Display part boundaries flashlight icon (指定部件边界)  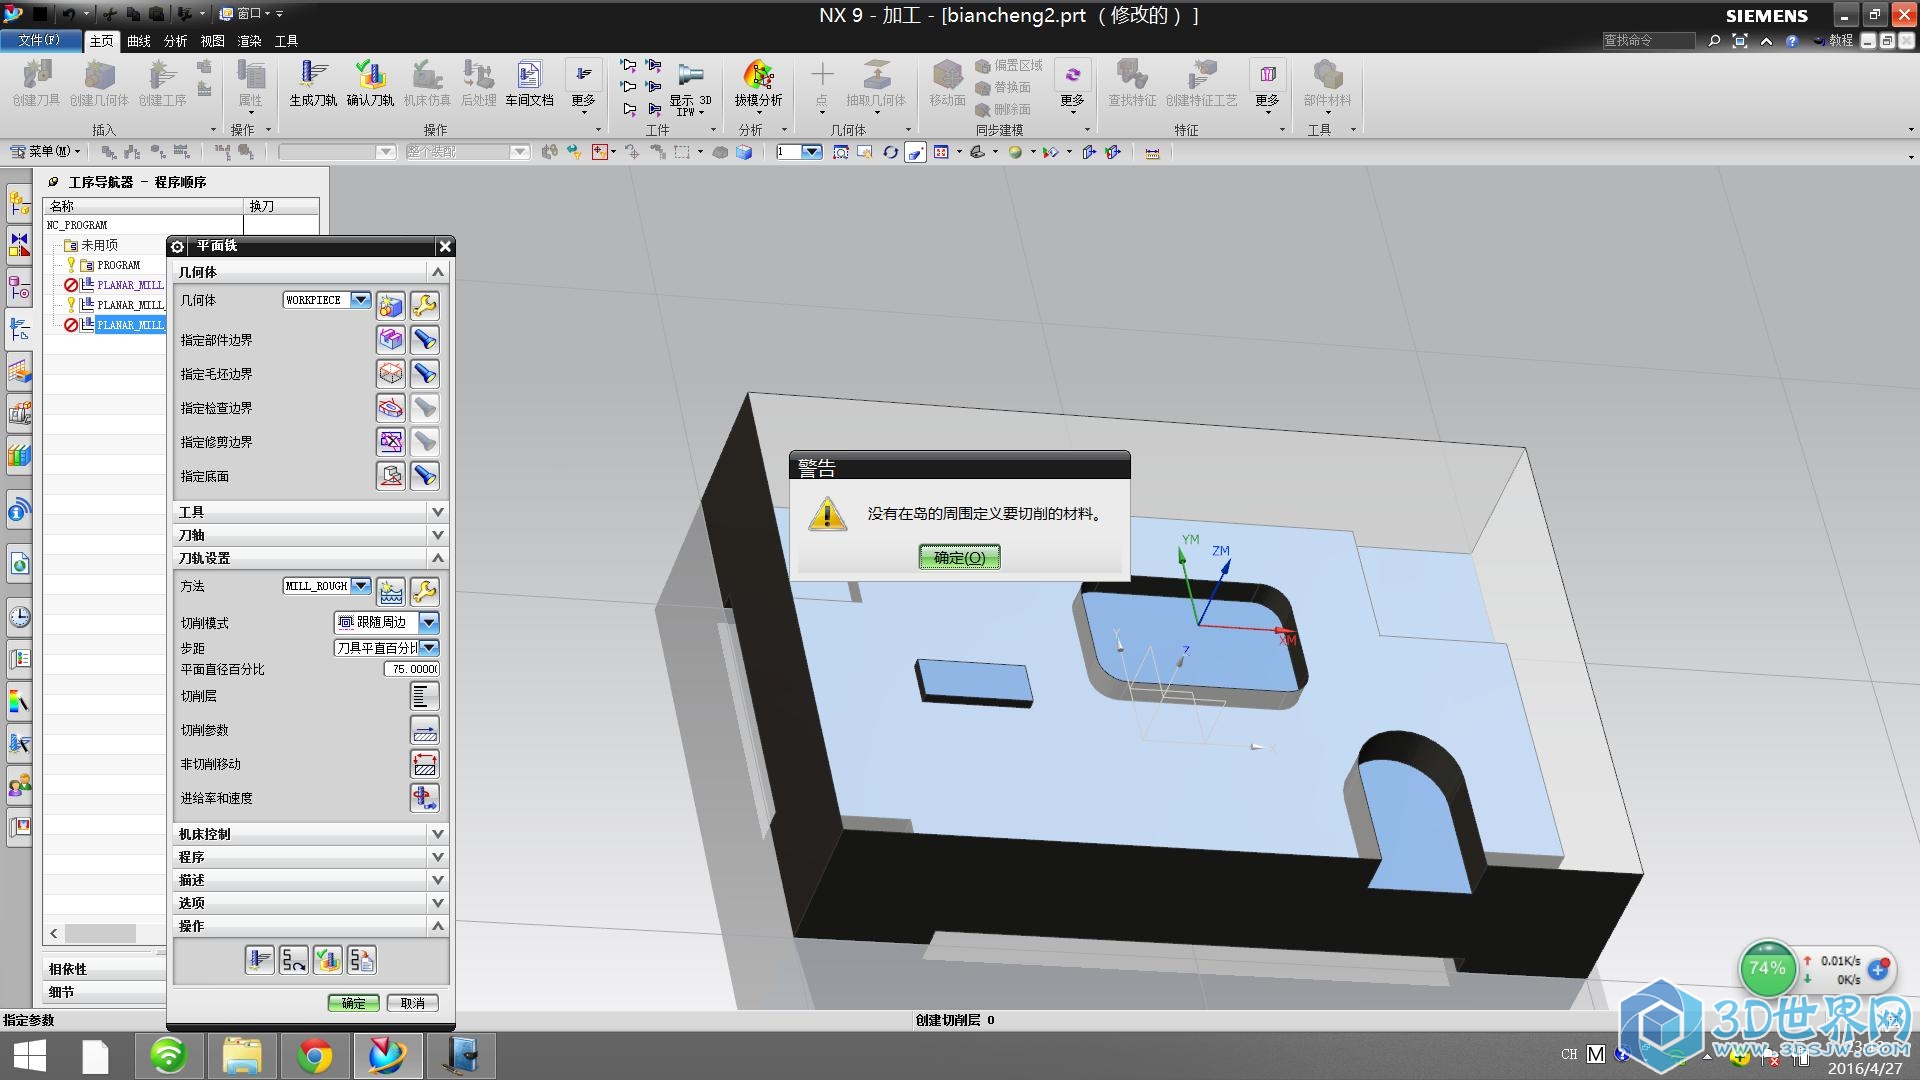pos(425,340)
